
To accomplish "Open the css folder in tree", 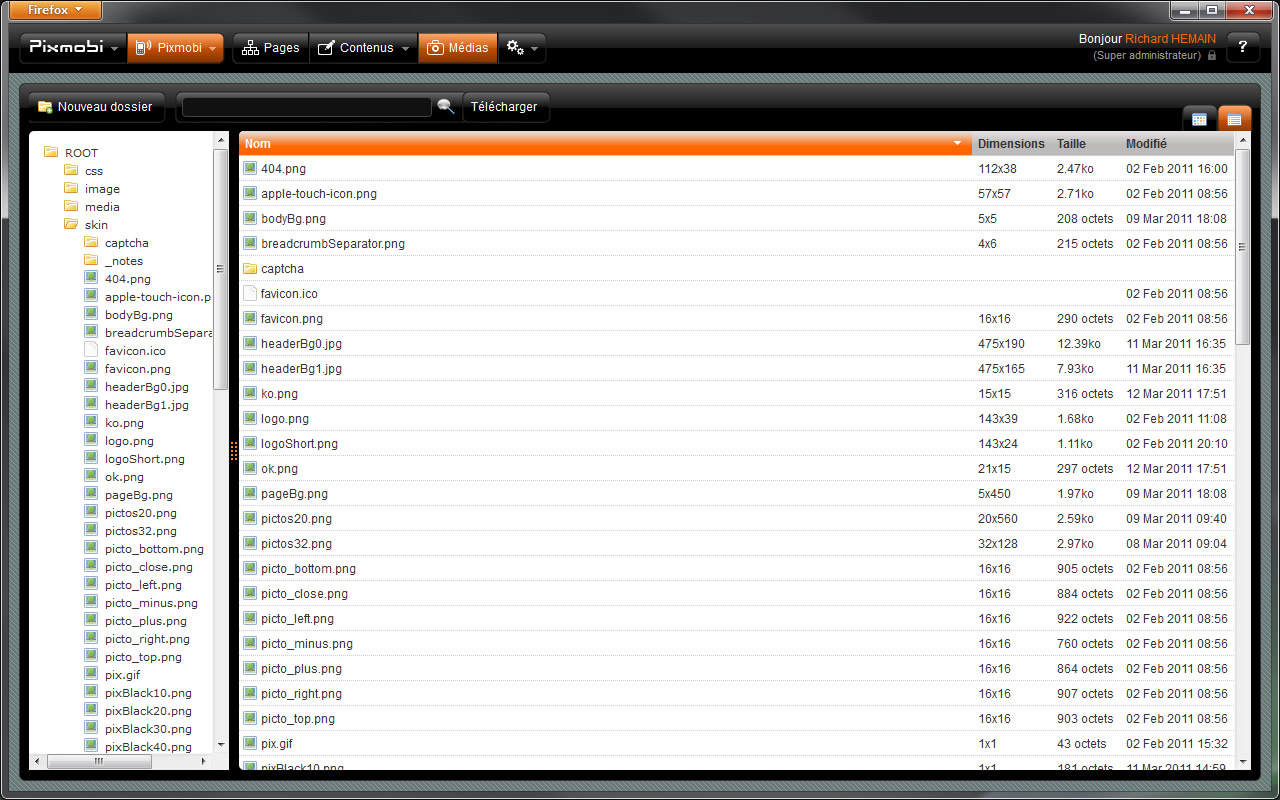I will (93, 171).
